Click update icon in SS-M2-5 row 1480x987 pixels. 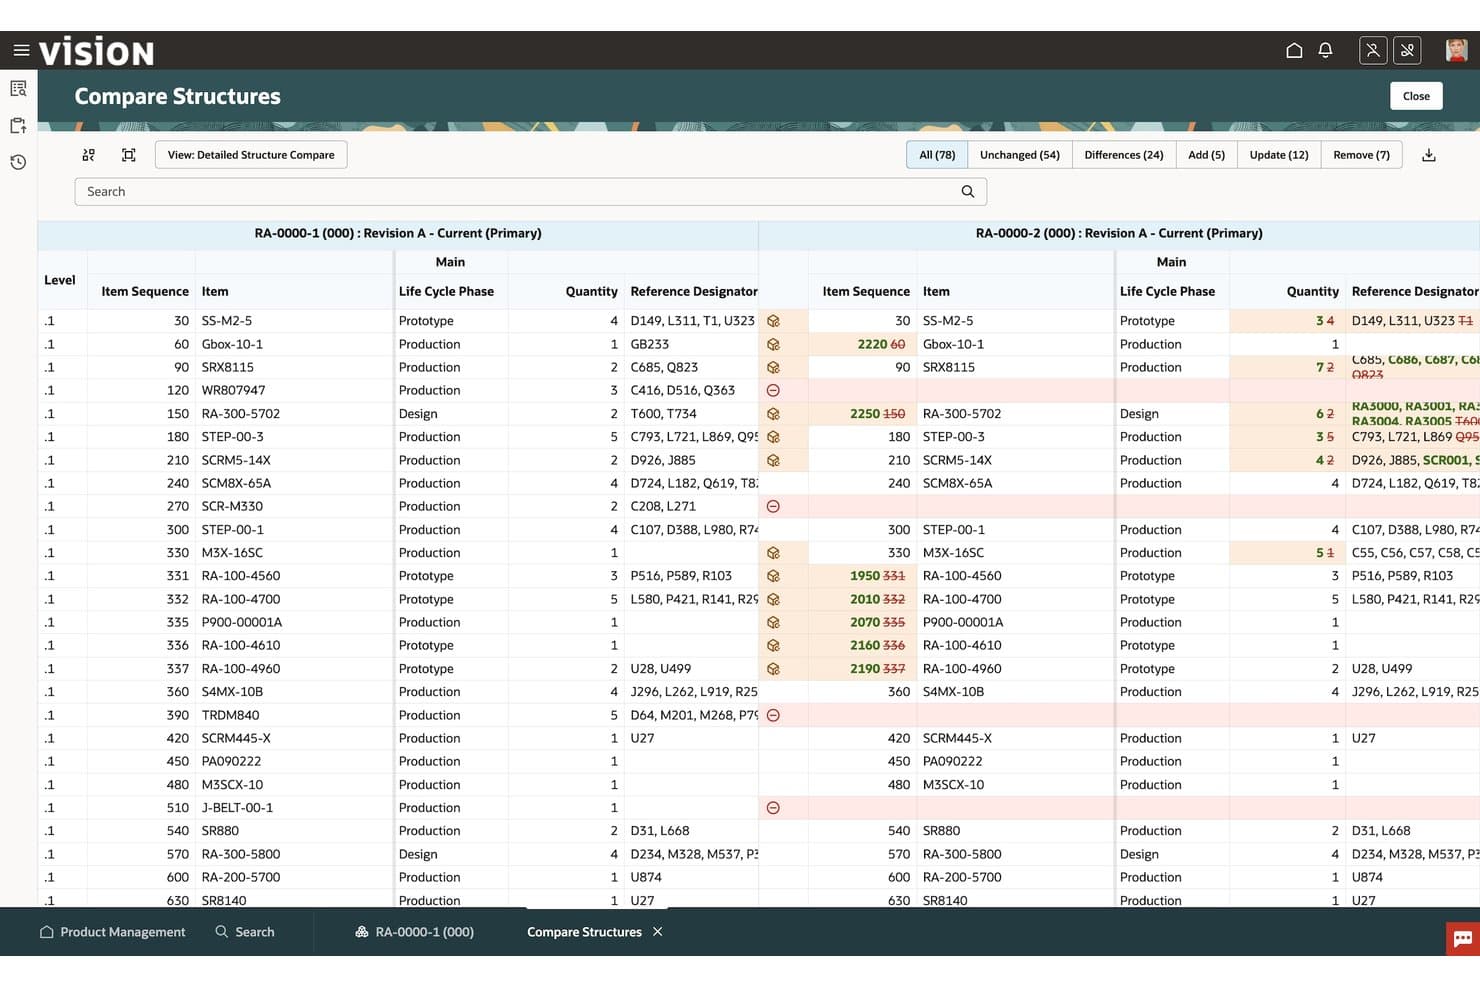click(x=773, y=321)
